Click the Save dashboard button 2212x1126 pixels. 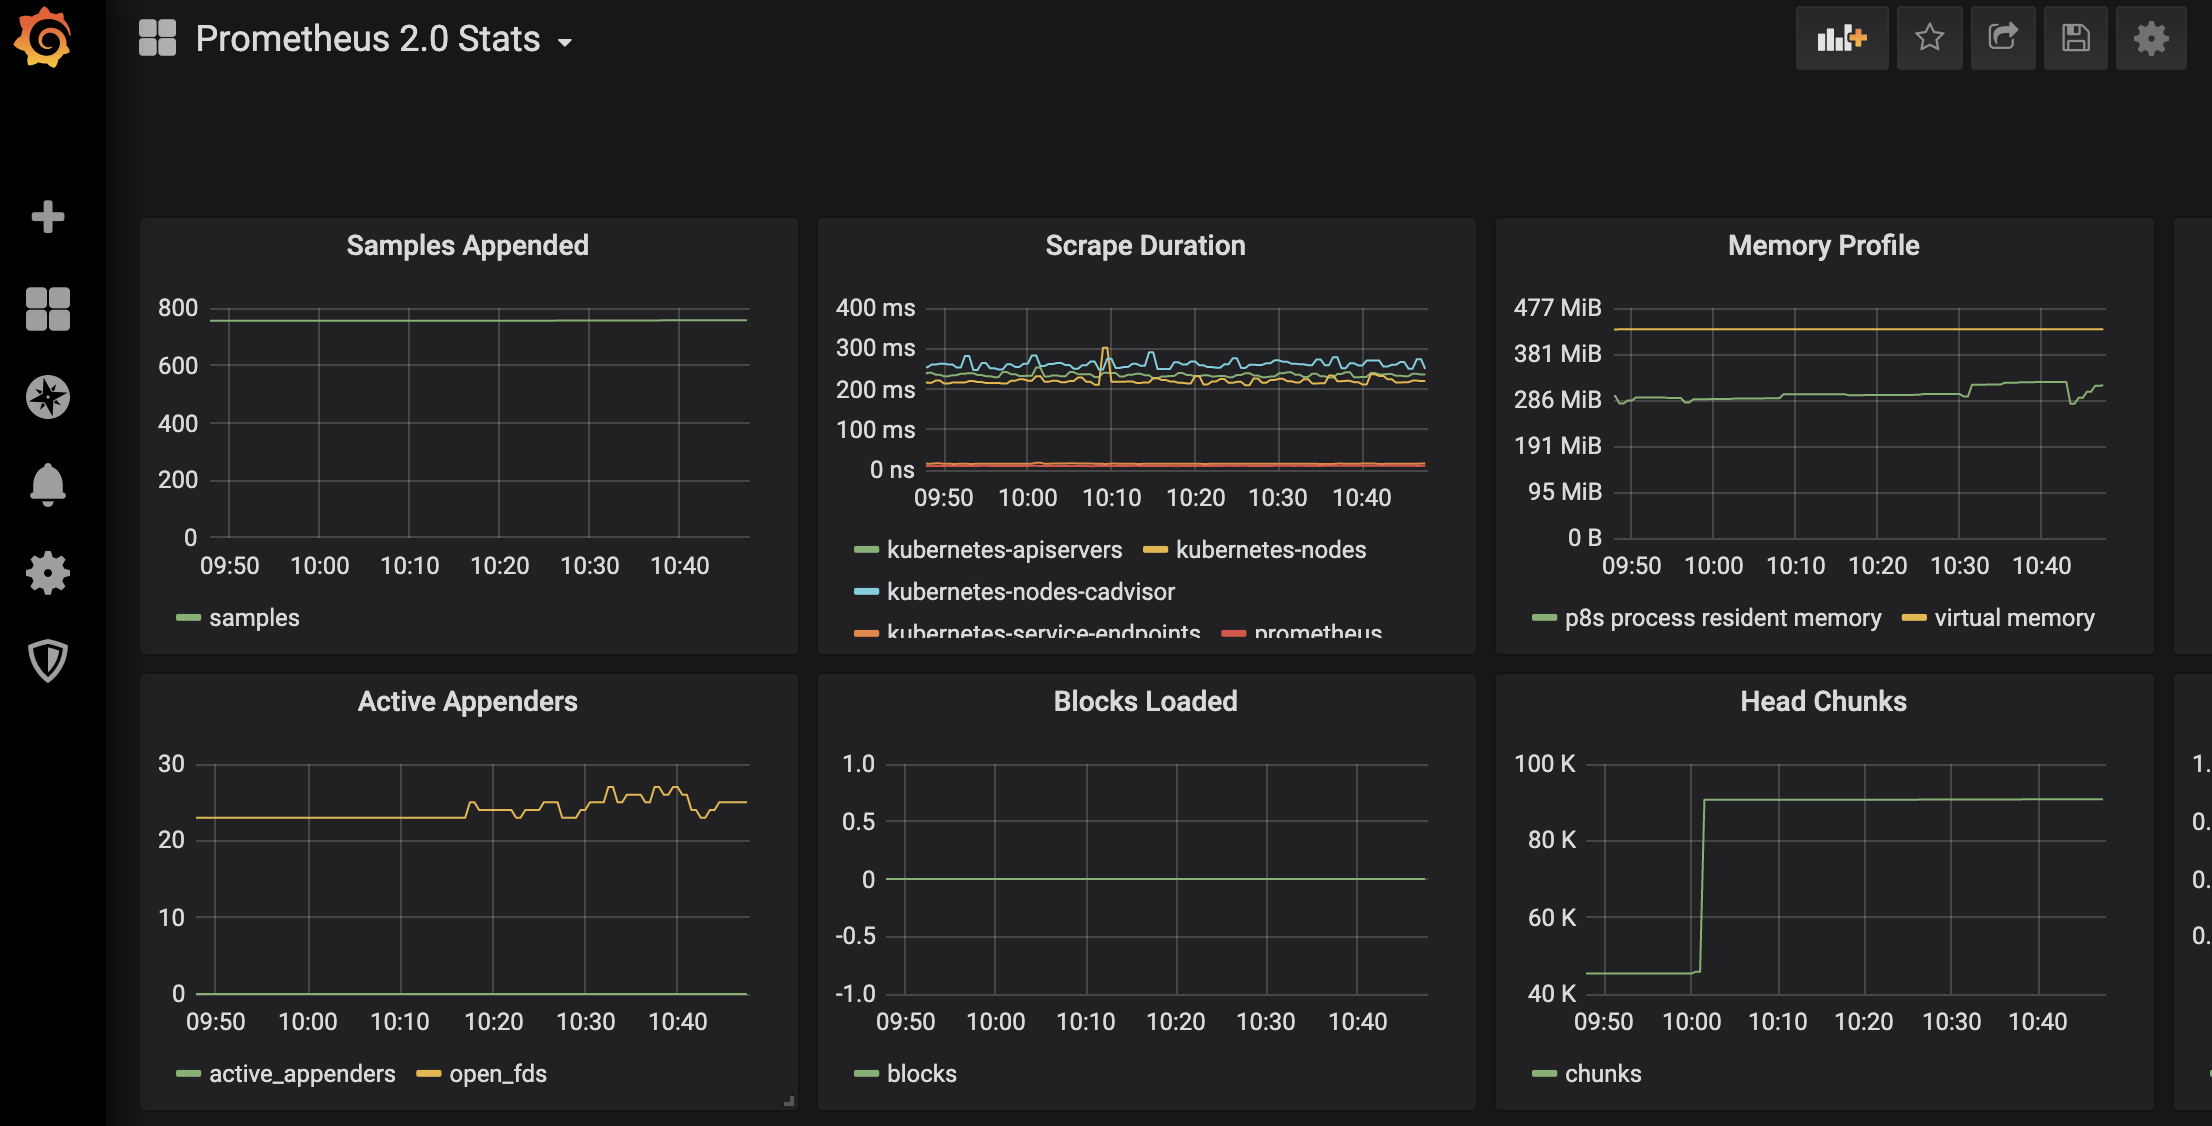pyautogui.click(x=2076, y=38)
